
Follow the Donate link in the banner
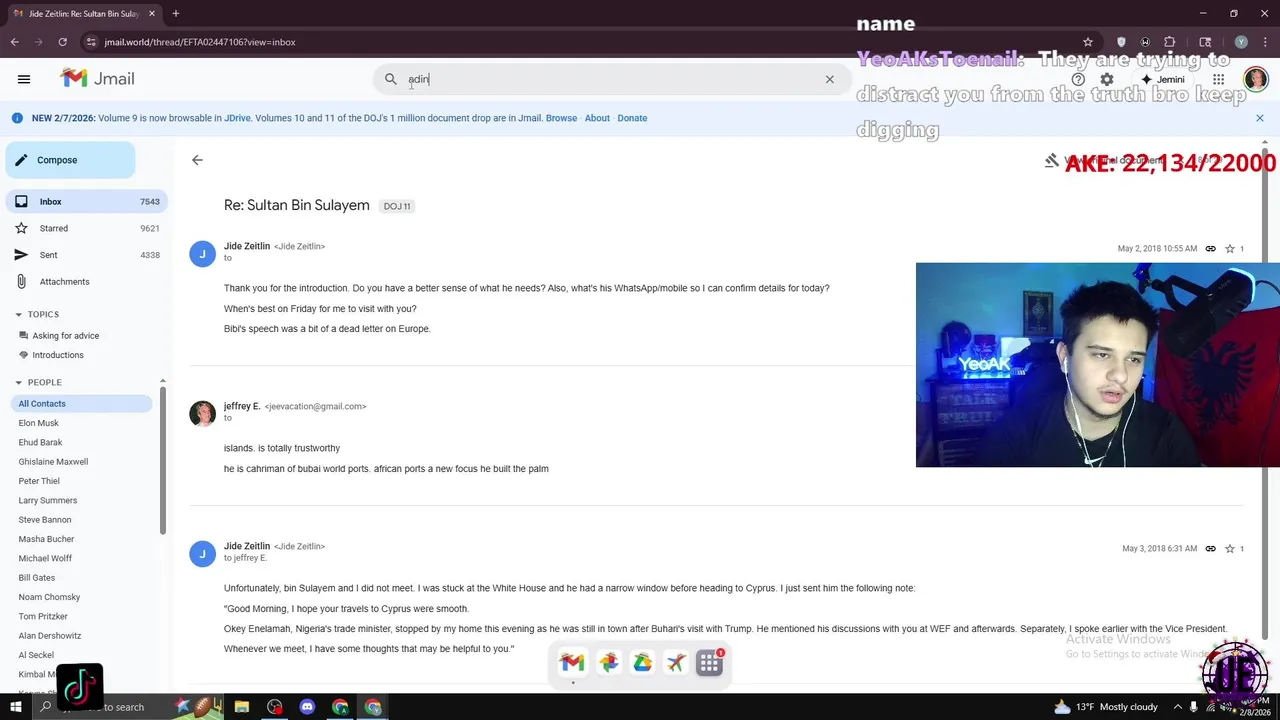pos(632,118)
